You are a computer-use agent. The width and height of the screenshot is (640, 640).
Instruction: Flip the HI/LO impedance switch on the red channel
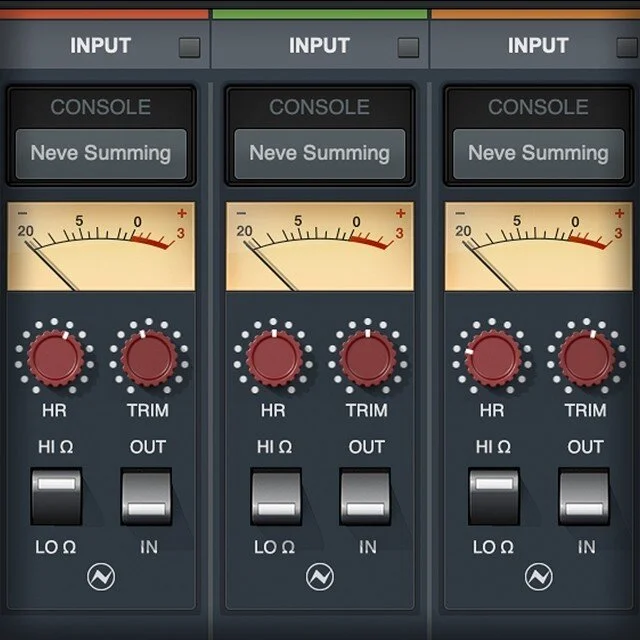coord(56,496)
